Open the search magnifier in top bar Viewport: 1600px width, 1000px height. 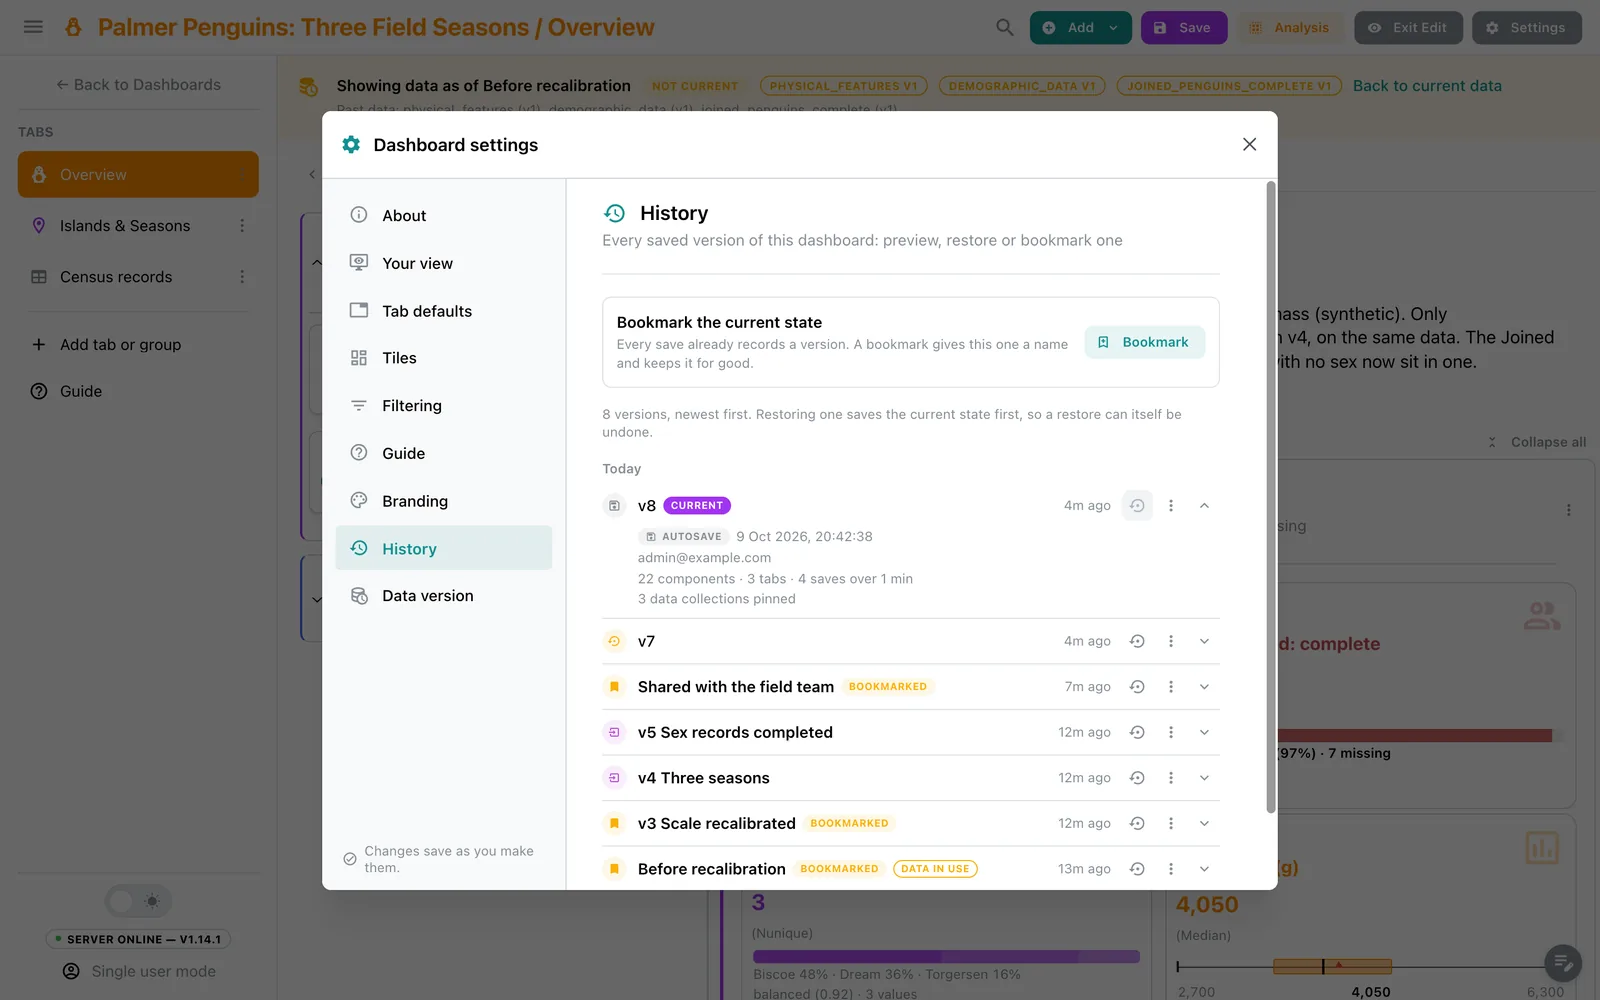coord(1005,27)
